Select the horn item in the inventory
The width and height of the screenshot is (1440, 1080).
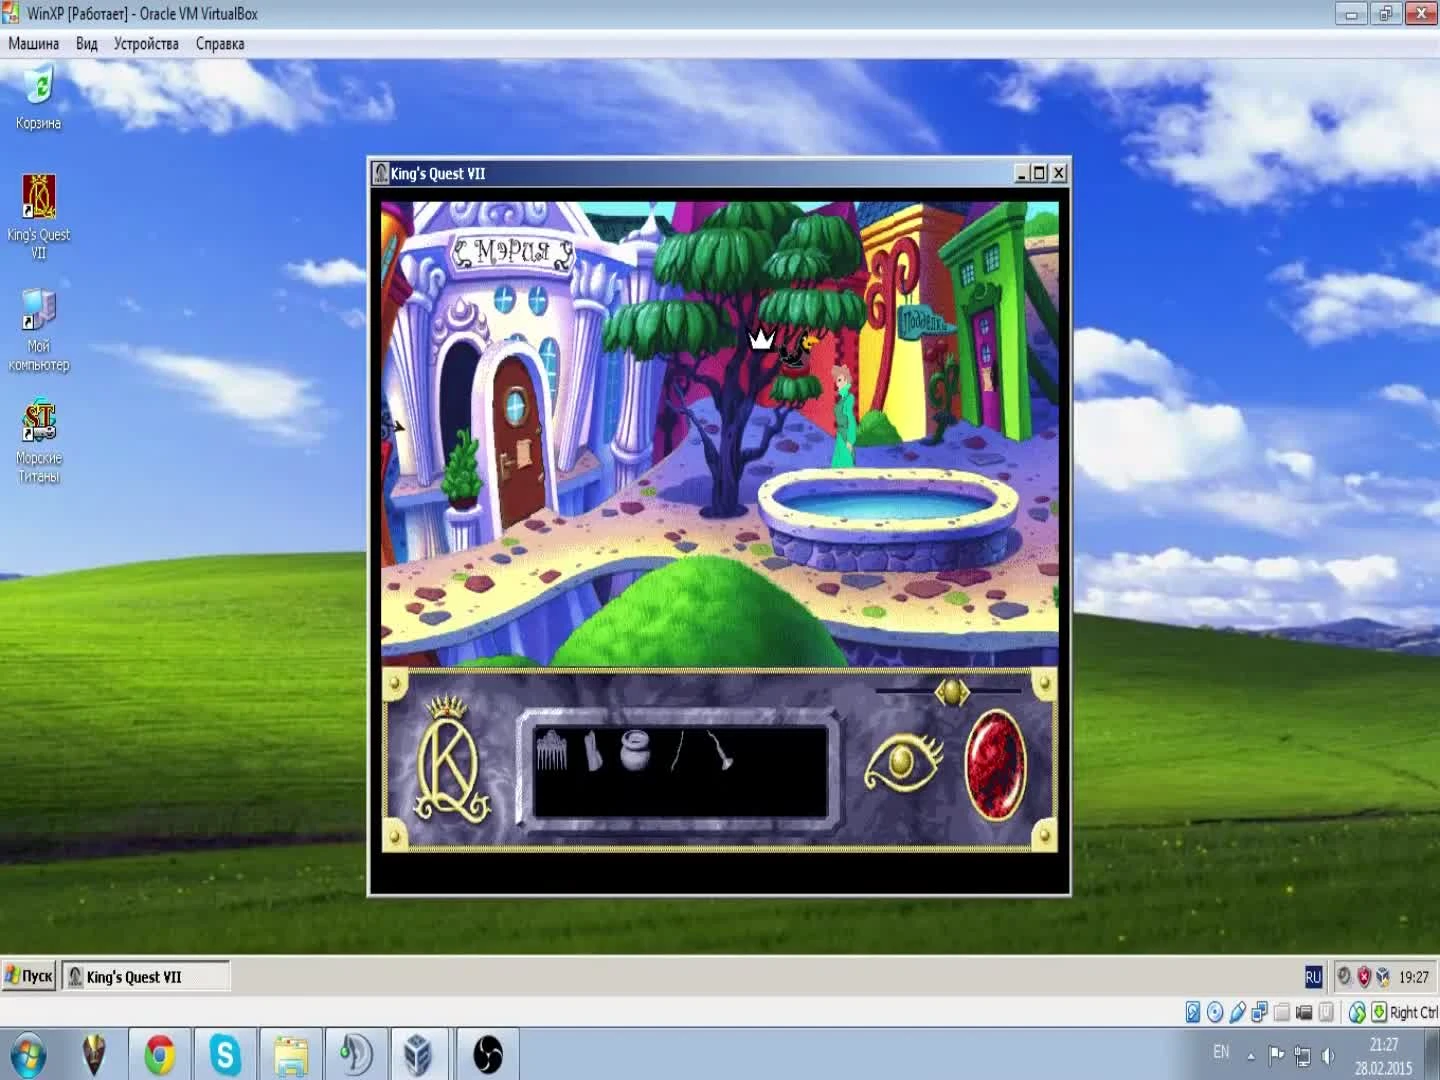pyautogui.click(x=719, y=750)
